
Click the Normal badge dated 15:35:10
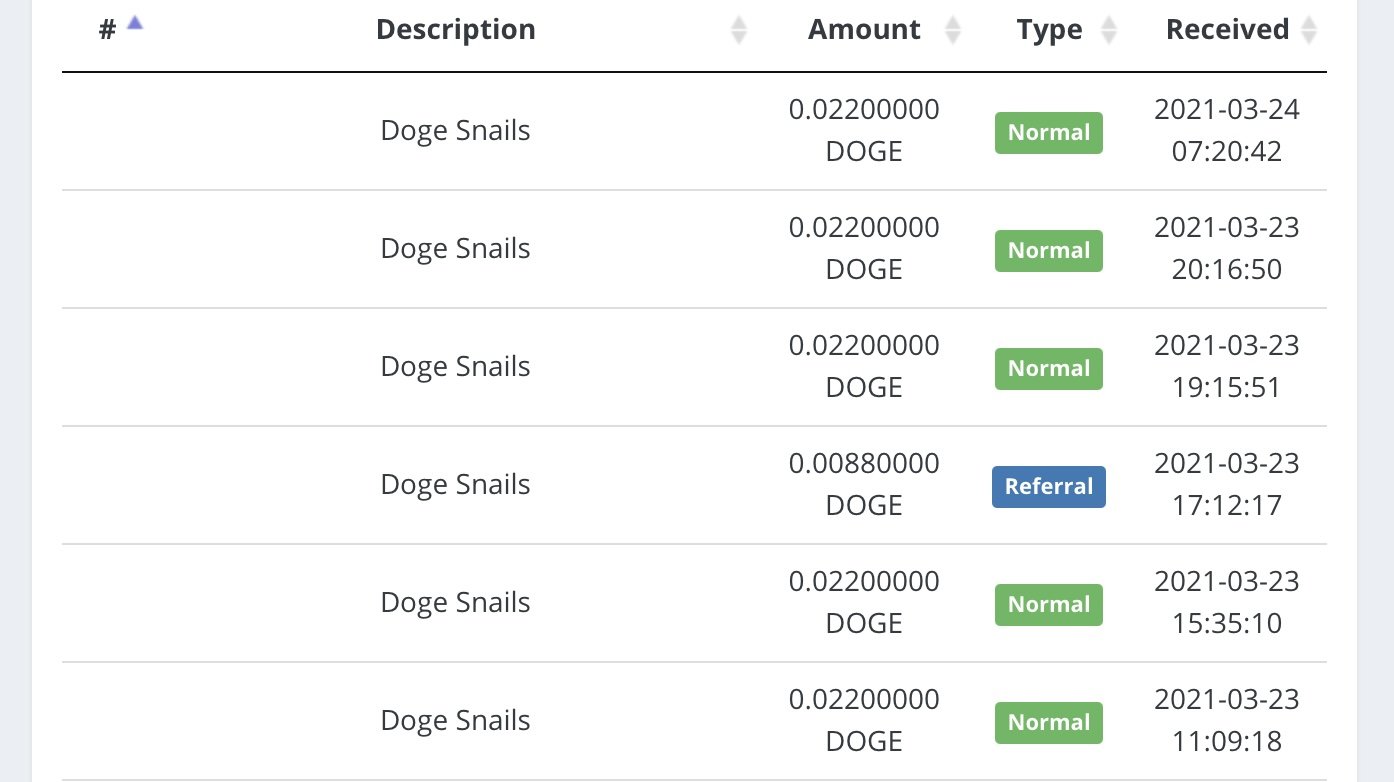[x=1049, y=604]
